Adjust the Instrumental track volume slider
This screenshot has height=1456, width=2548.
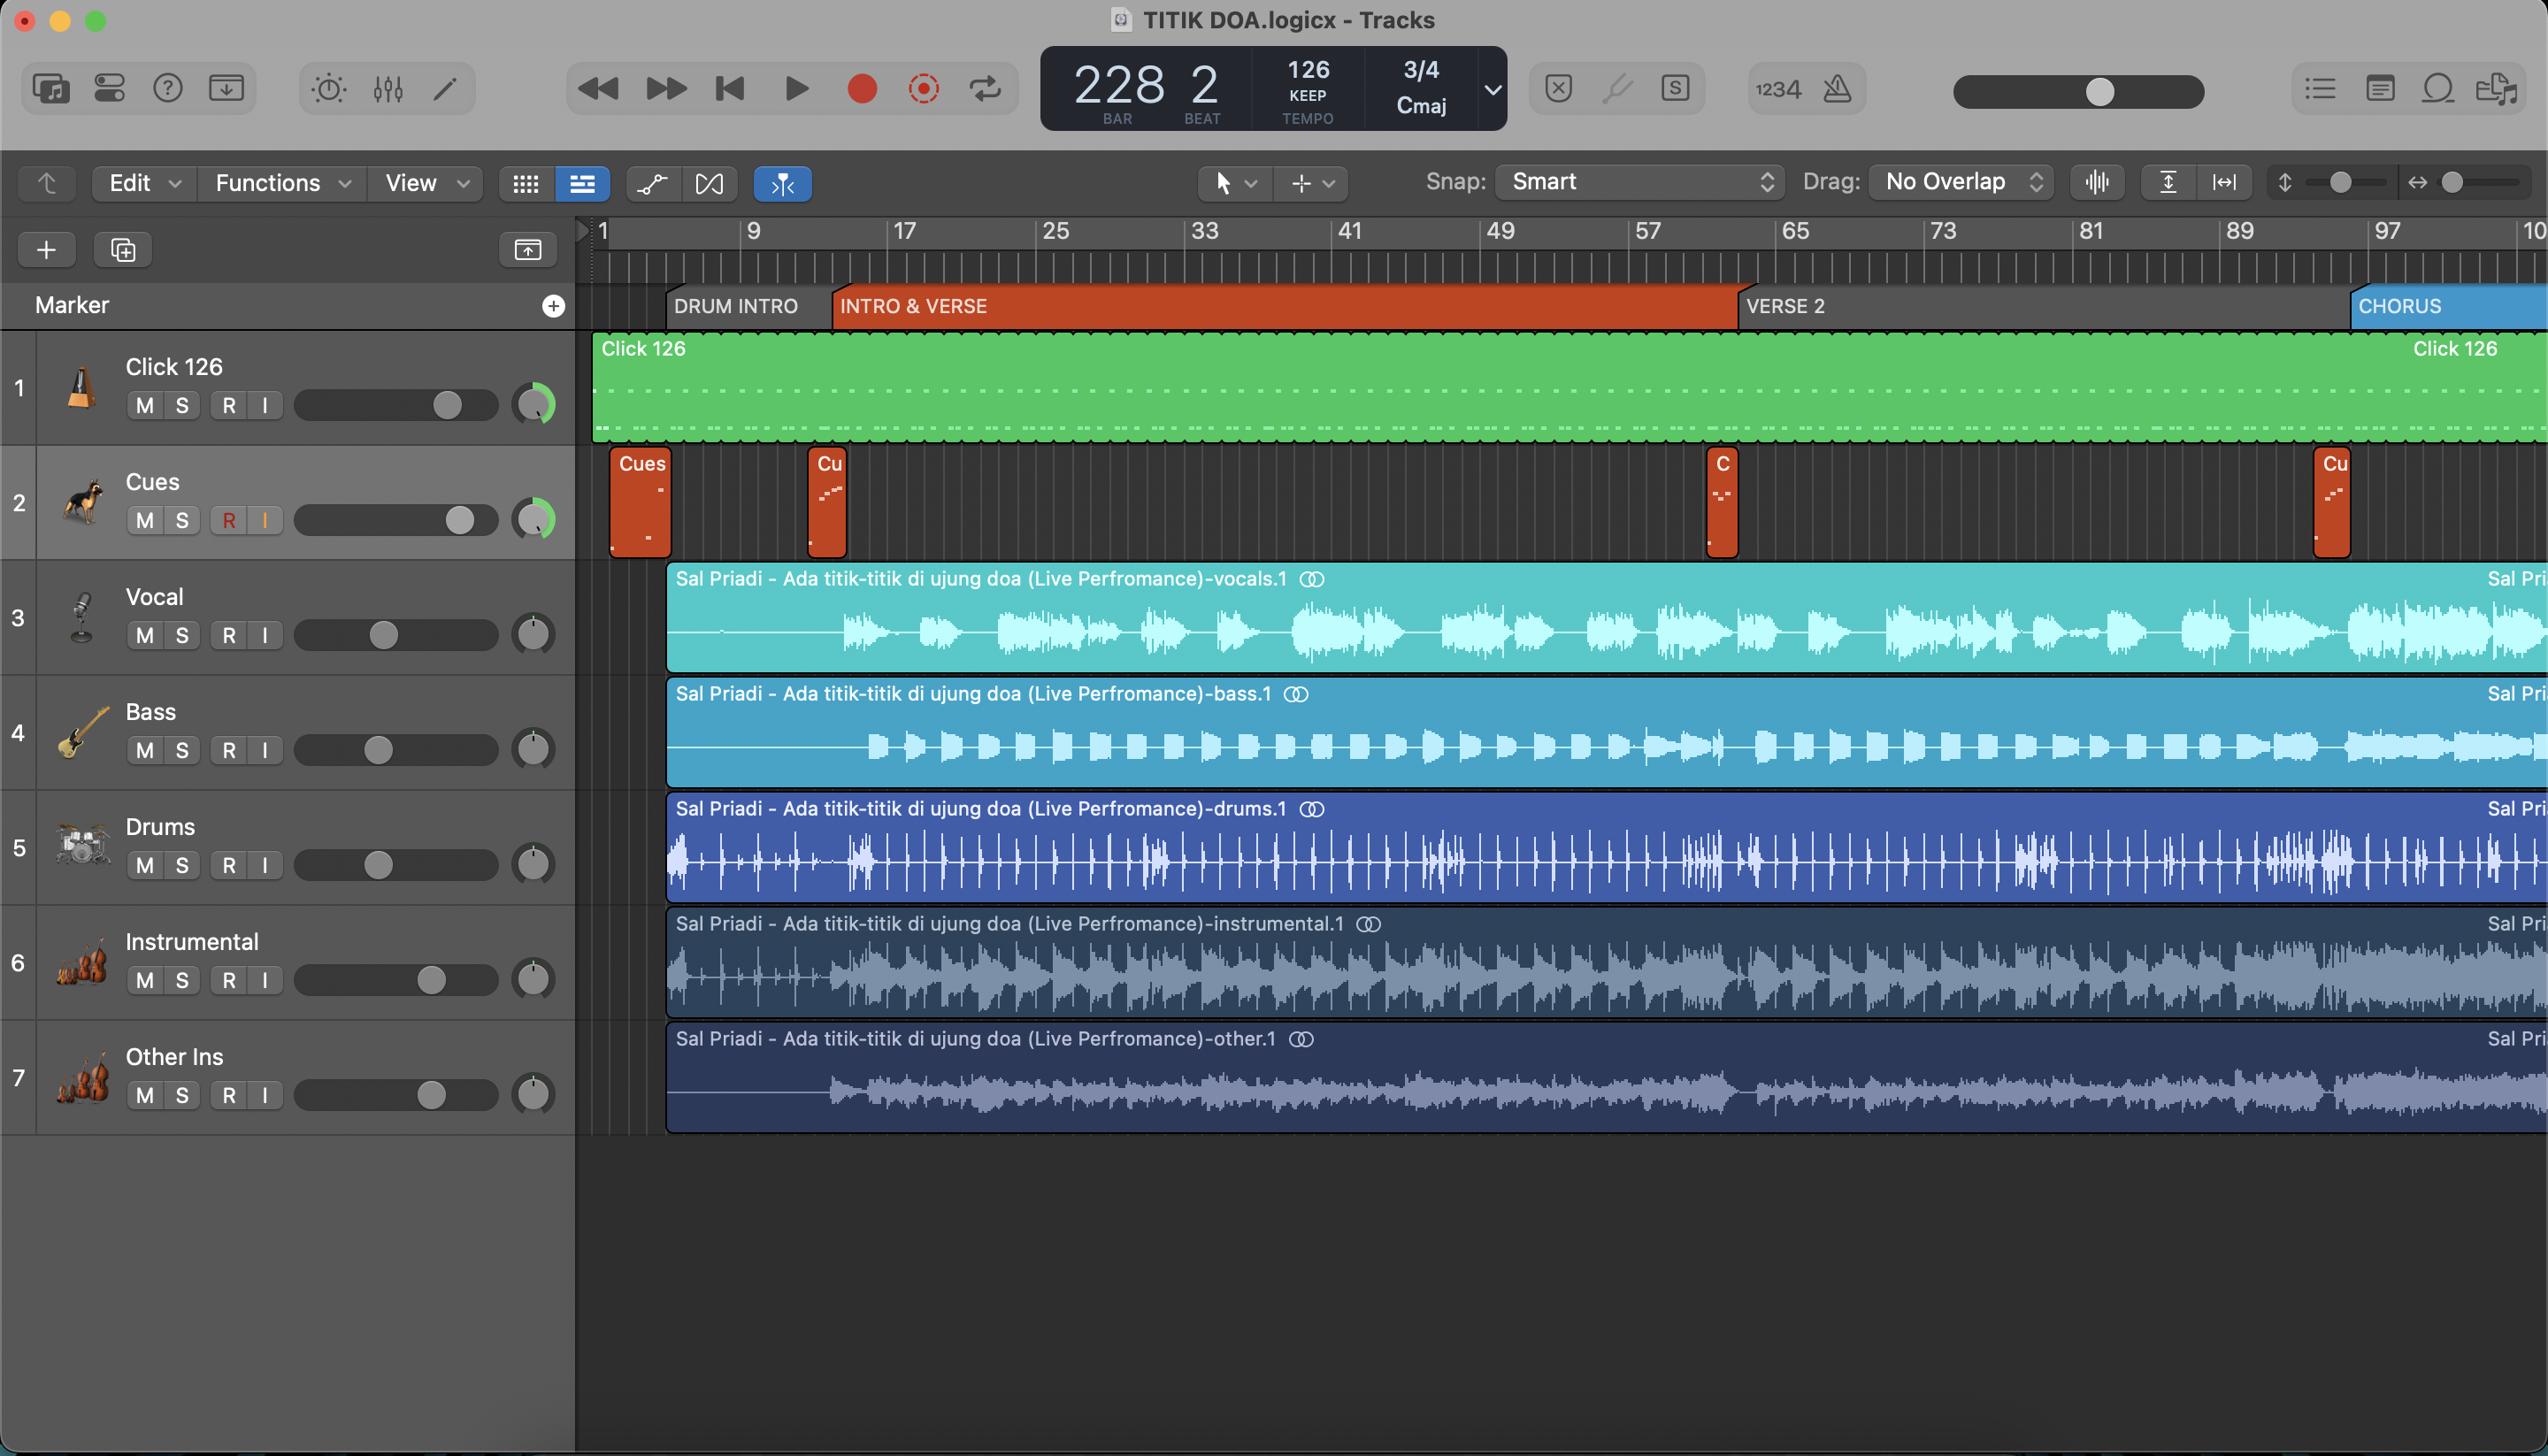[396, 980]
